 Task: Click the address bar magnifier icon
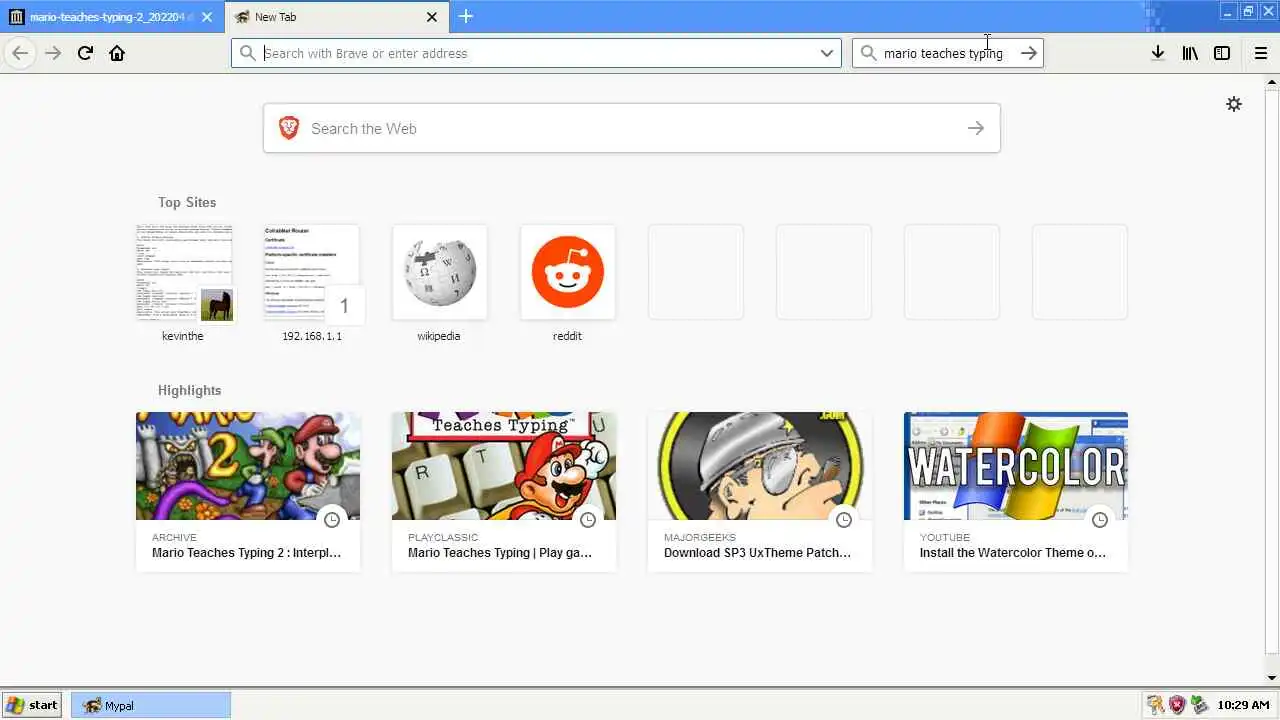click(x=248, y=53)
